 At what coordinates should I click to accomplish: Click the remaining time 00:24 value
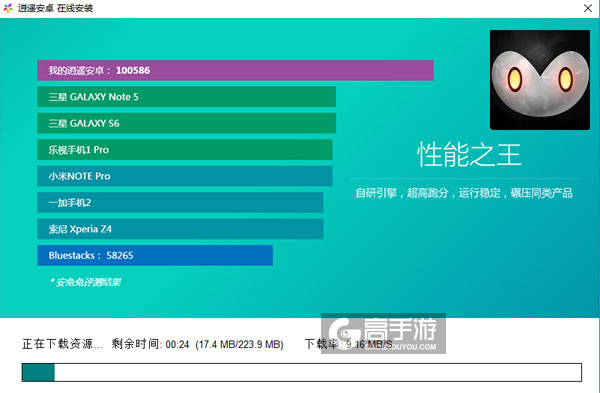[178, 344]
